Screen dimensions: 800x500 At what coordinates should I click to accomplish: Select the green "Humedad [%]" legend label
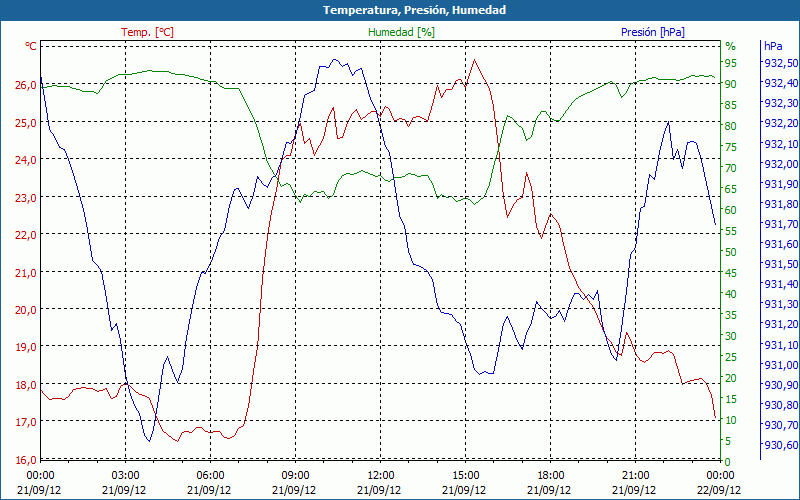(x=402, y=32)
